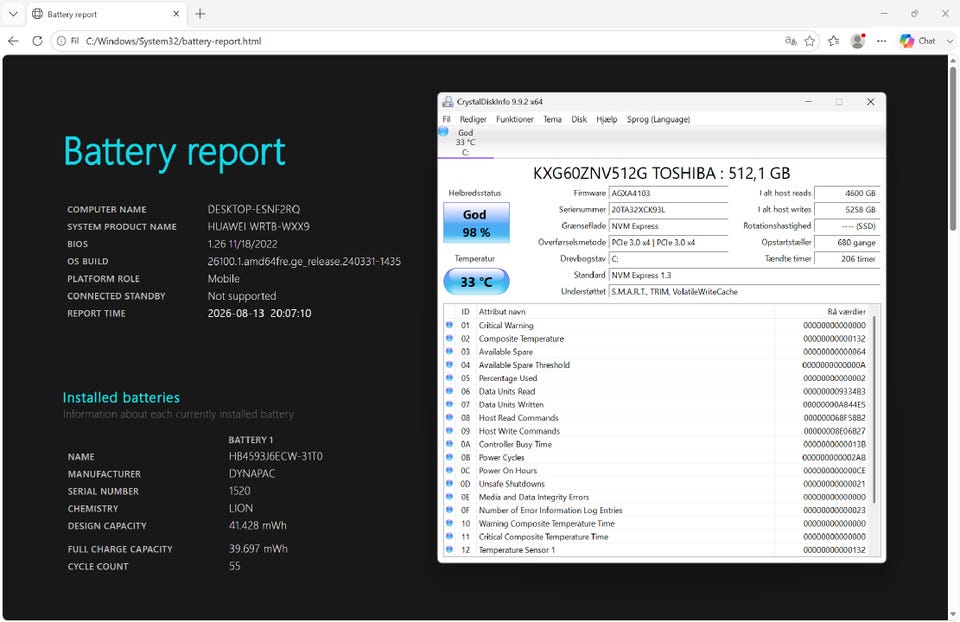
Task: Select the Media and Data Integrity Errors row
Action: coord(656,497)
